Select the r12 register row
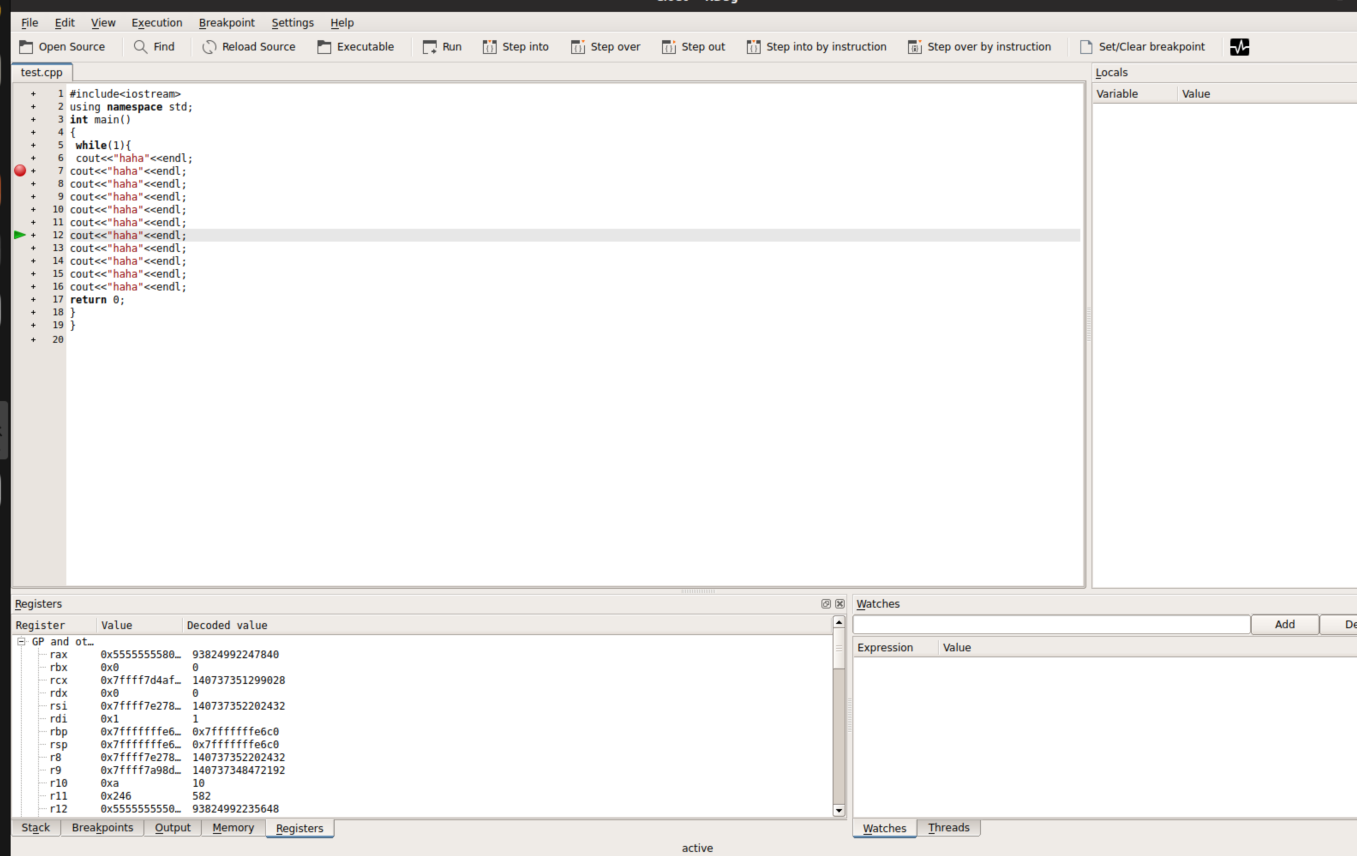 point(422,809)
